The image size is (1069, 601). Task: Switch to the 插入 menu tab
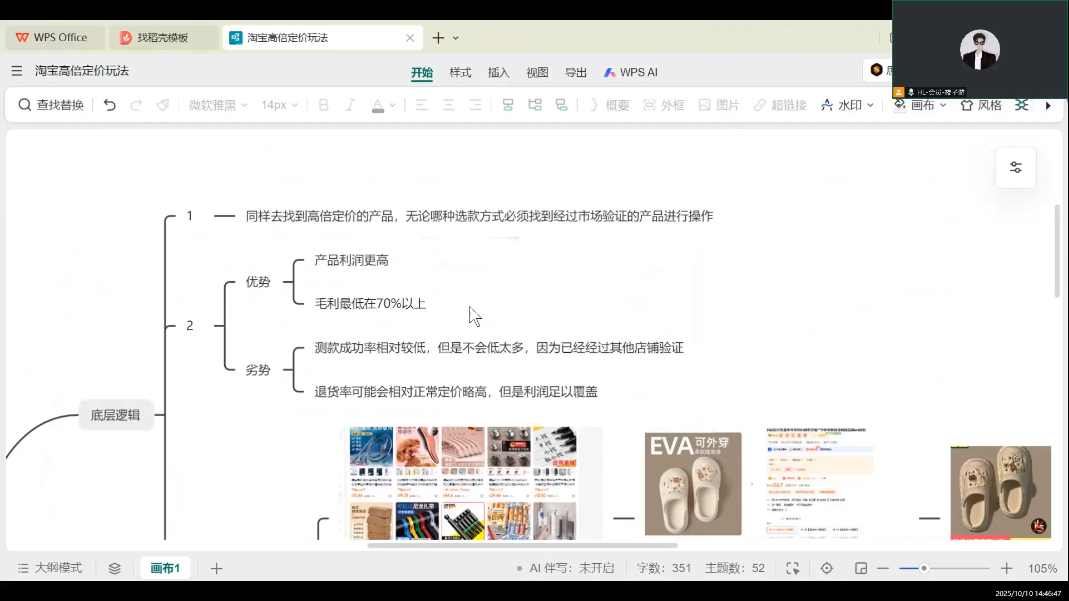click(x=498, y=72)
